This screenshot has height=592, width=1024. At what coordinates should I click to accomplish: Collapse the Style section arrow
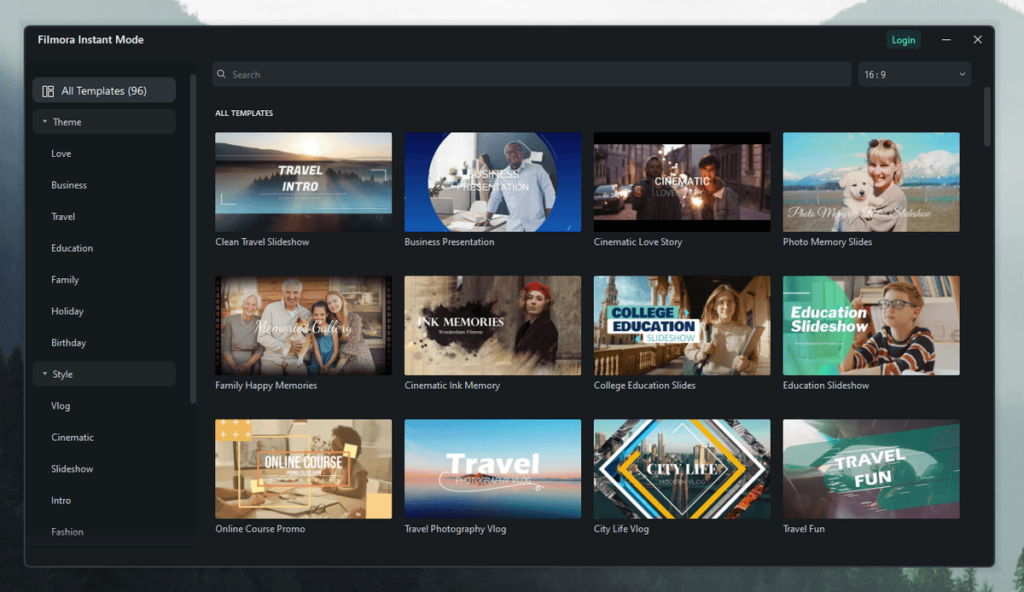tap(45, 374)
